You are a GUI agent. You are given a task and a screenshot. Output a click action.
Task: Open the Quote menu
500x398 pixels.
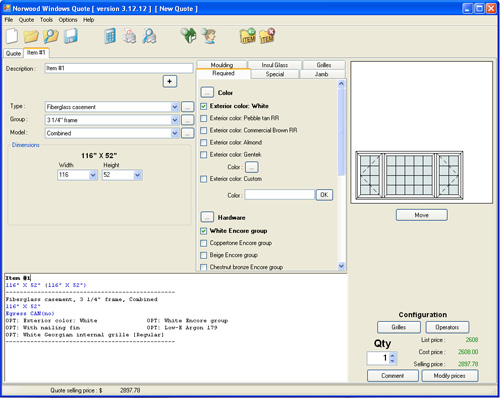26,20
